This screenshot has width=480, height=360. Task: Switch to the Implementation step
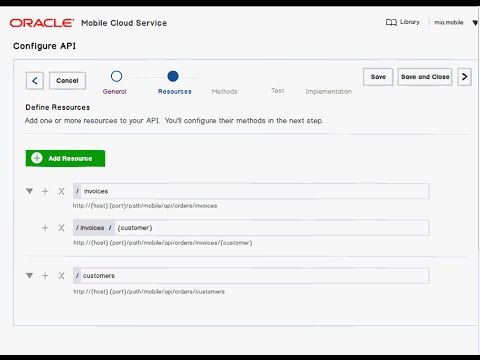pos(329,91)
